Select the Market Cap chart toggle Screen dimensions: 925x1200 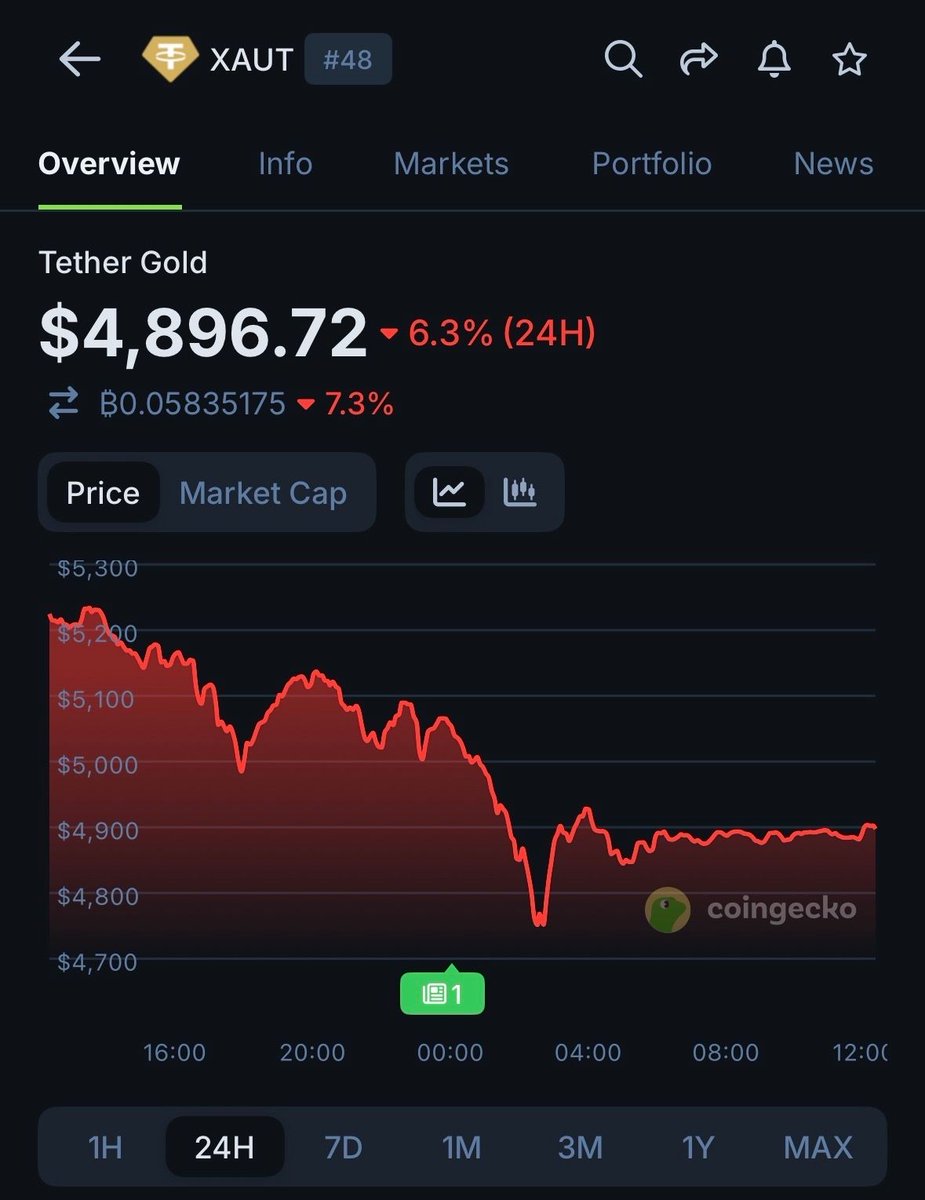click(263, 492)
